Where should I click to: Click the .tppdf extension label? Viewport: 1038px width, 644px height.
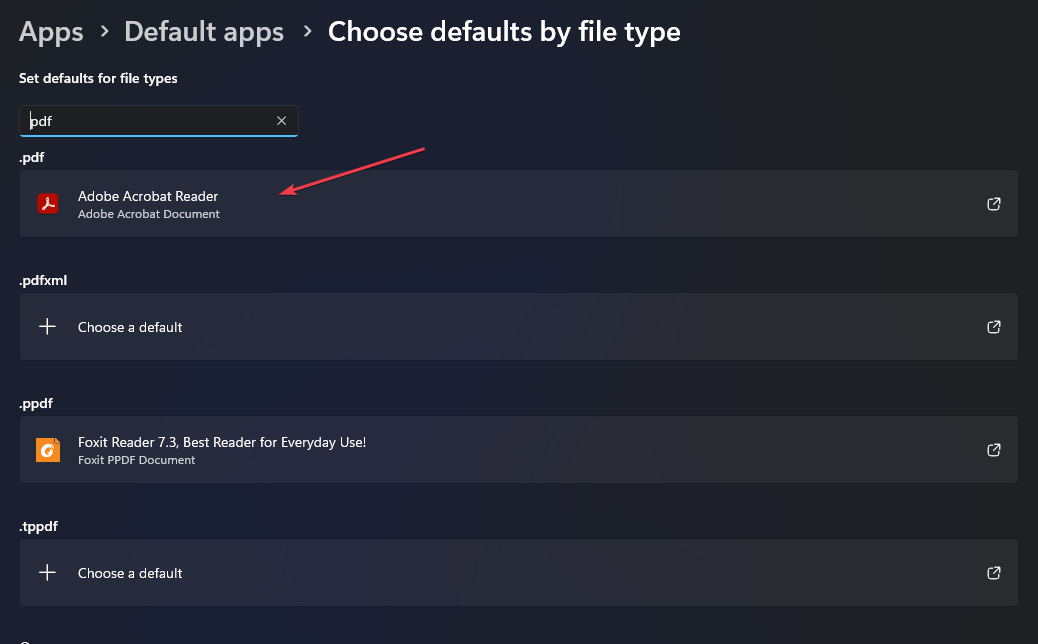pos(38,527)
